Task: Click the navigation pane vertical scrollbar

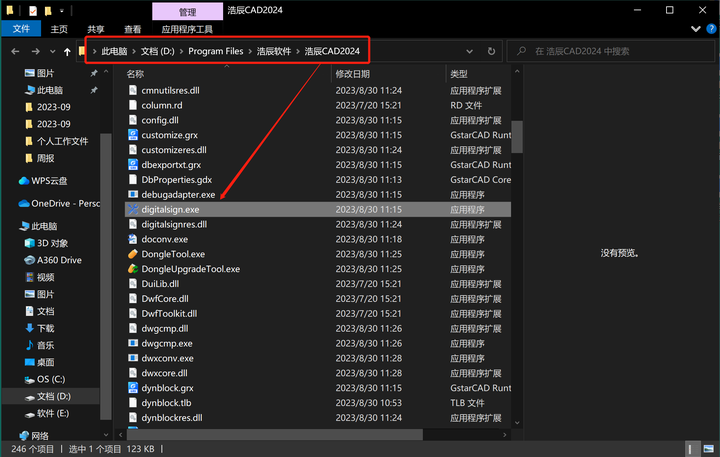Action: point(106,276)
